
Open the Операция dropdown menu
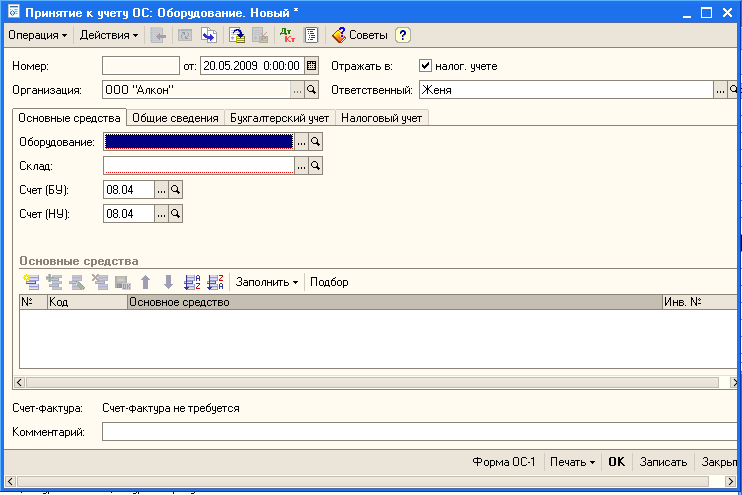tap(38, 35)
